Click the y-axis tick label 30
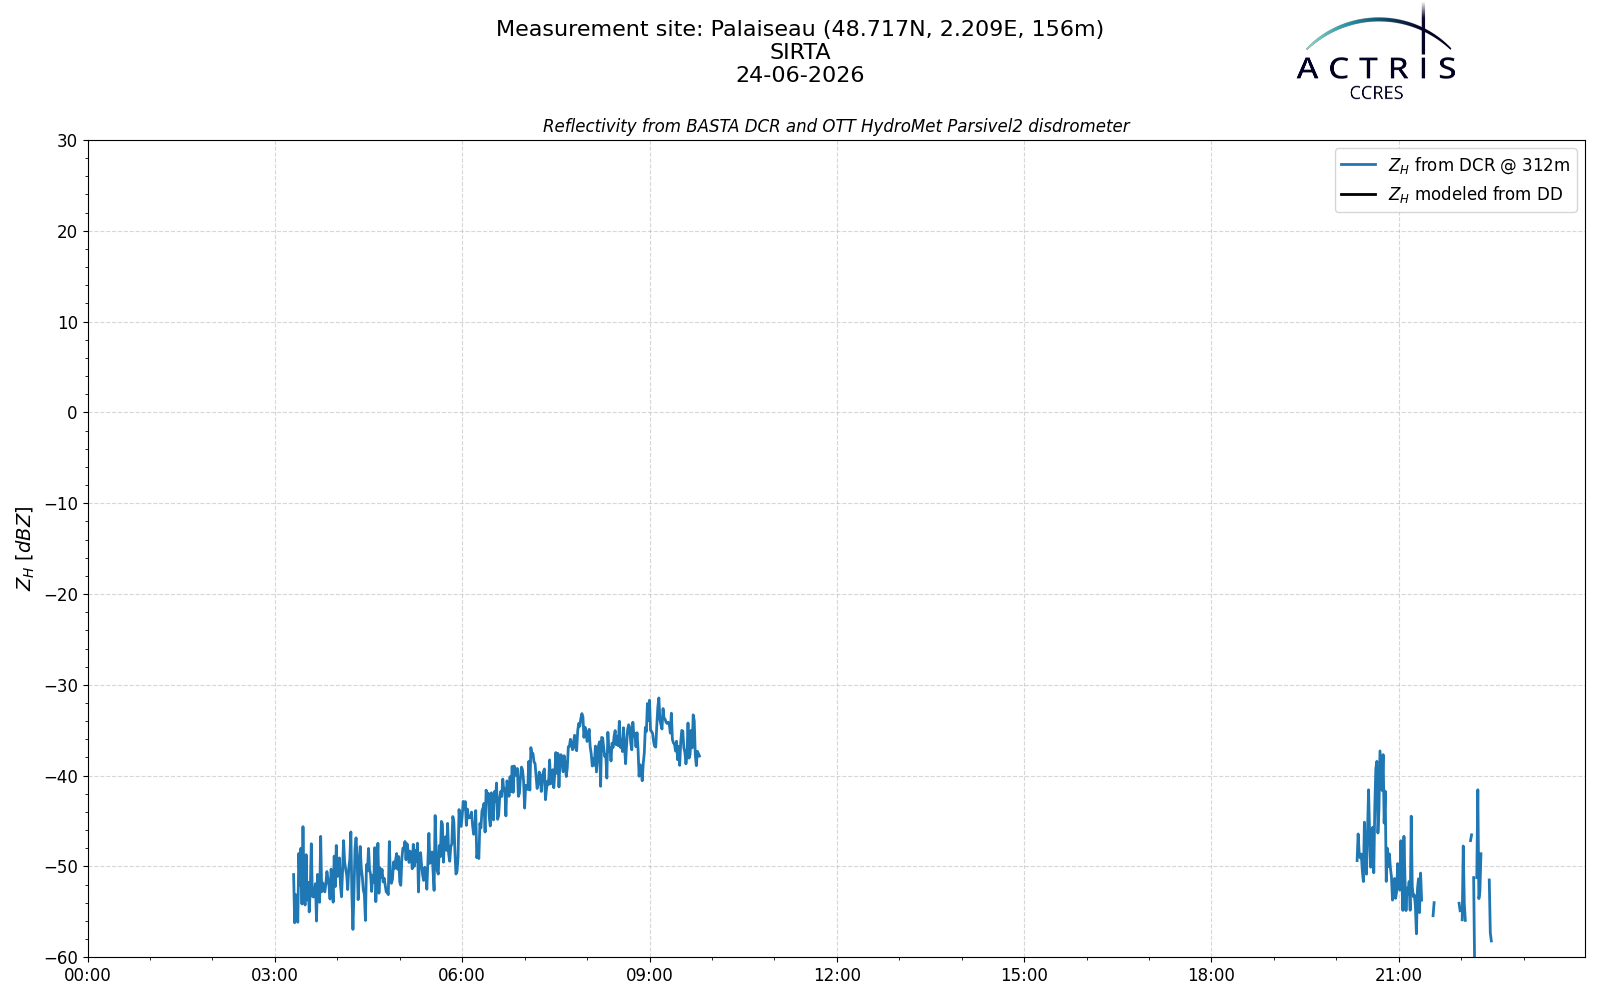1600x1000 pixels. pyautogui.click(x=67, y=141)
